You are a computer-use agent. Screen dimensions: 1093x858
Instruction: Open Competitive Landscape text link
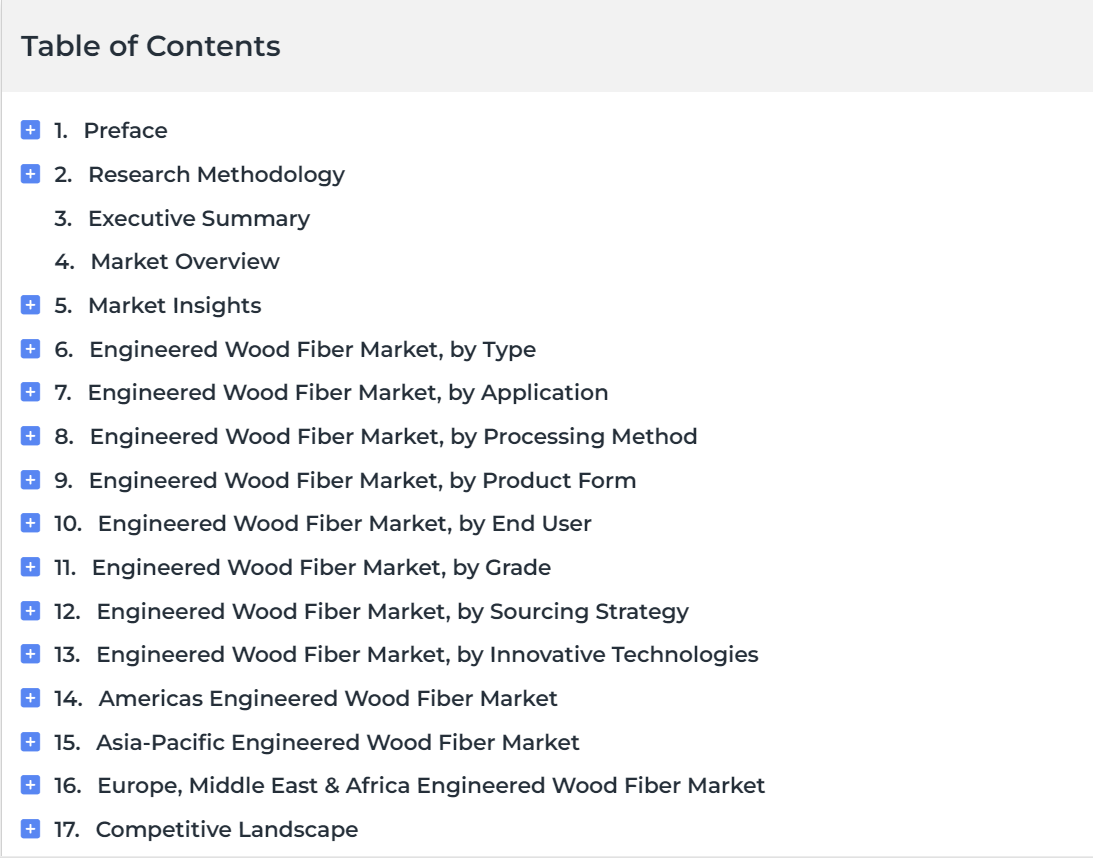pyautogui.click(x=227, y=829)
